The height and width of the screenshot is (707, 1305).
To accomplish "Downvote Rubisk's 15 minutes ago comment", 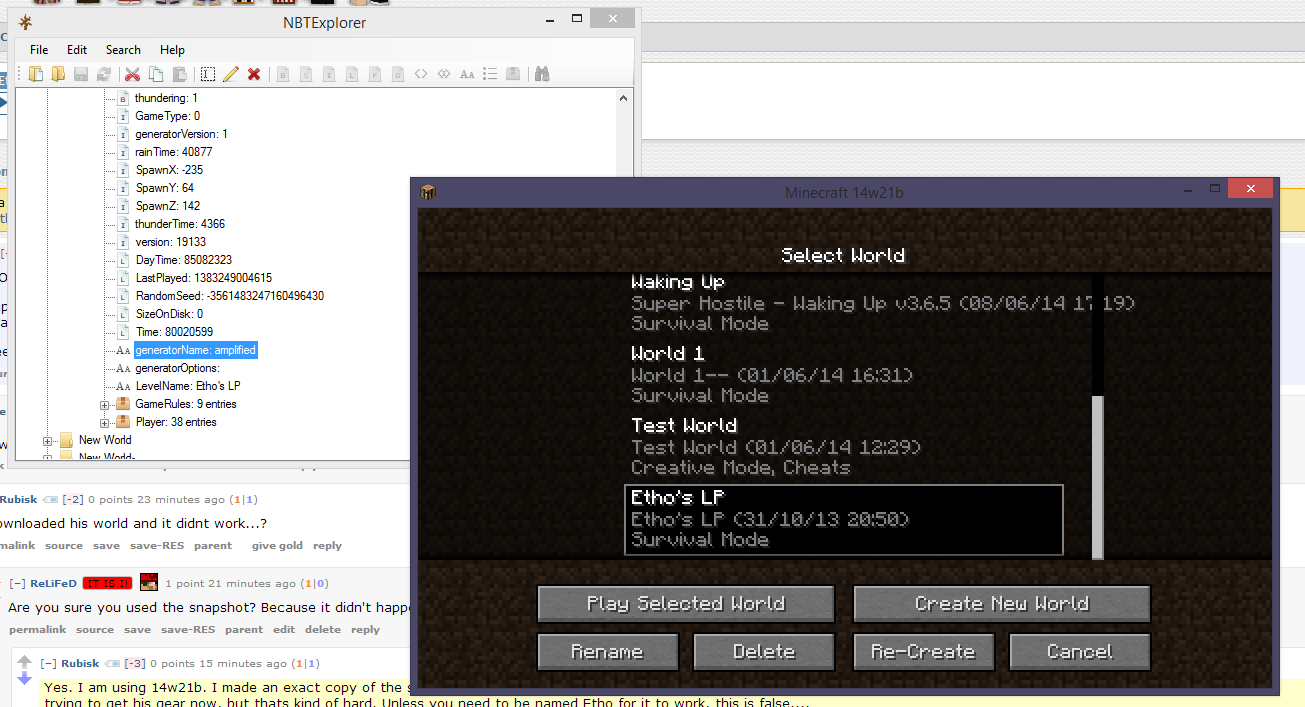I will 25,679.
